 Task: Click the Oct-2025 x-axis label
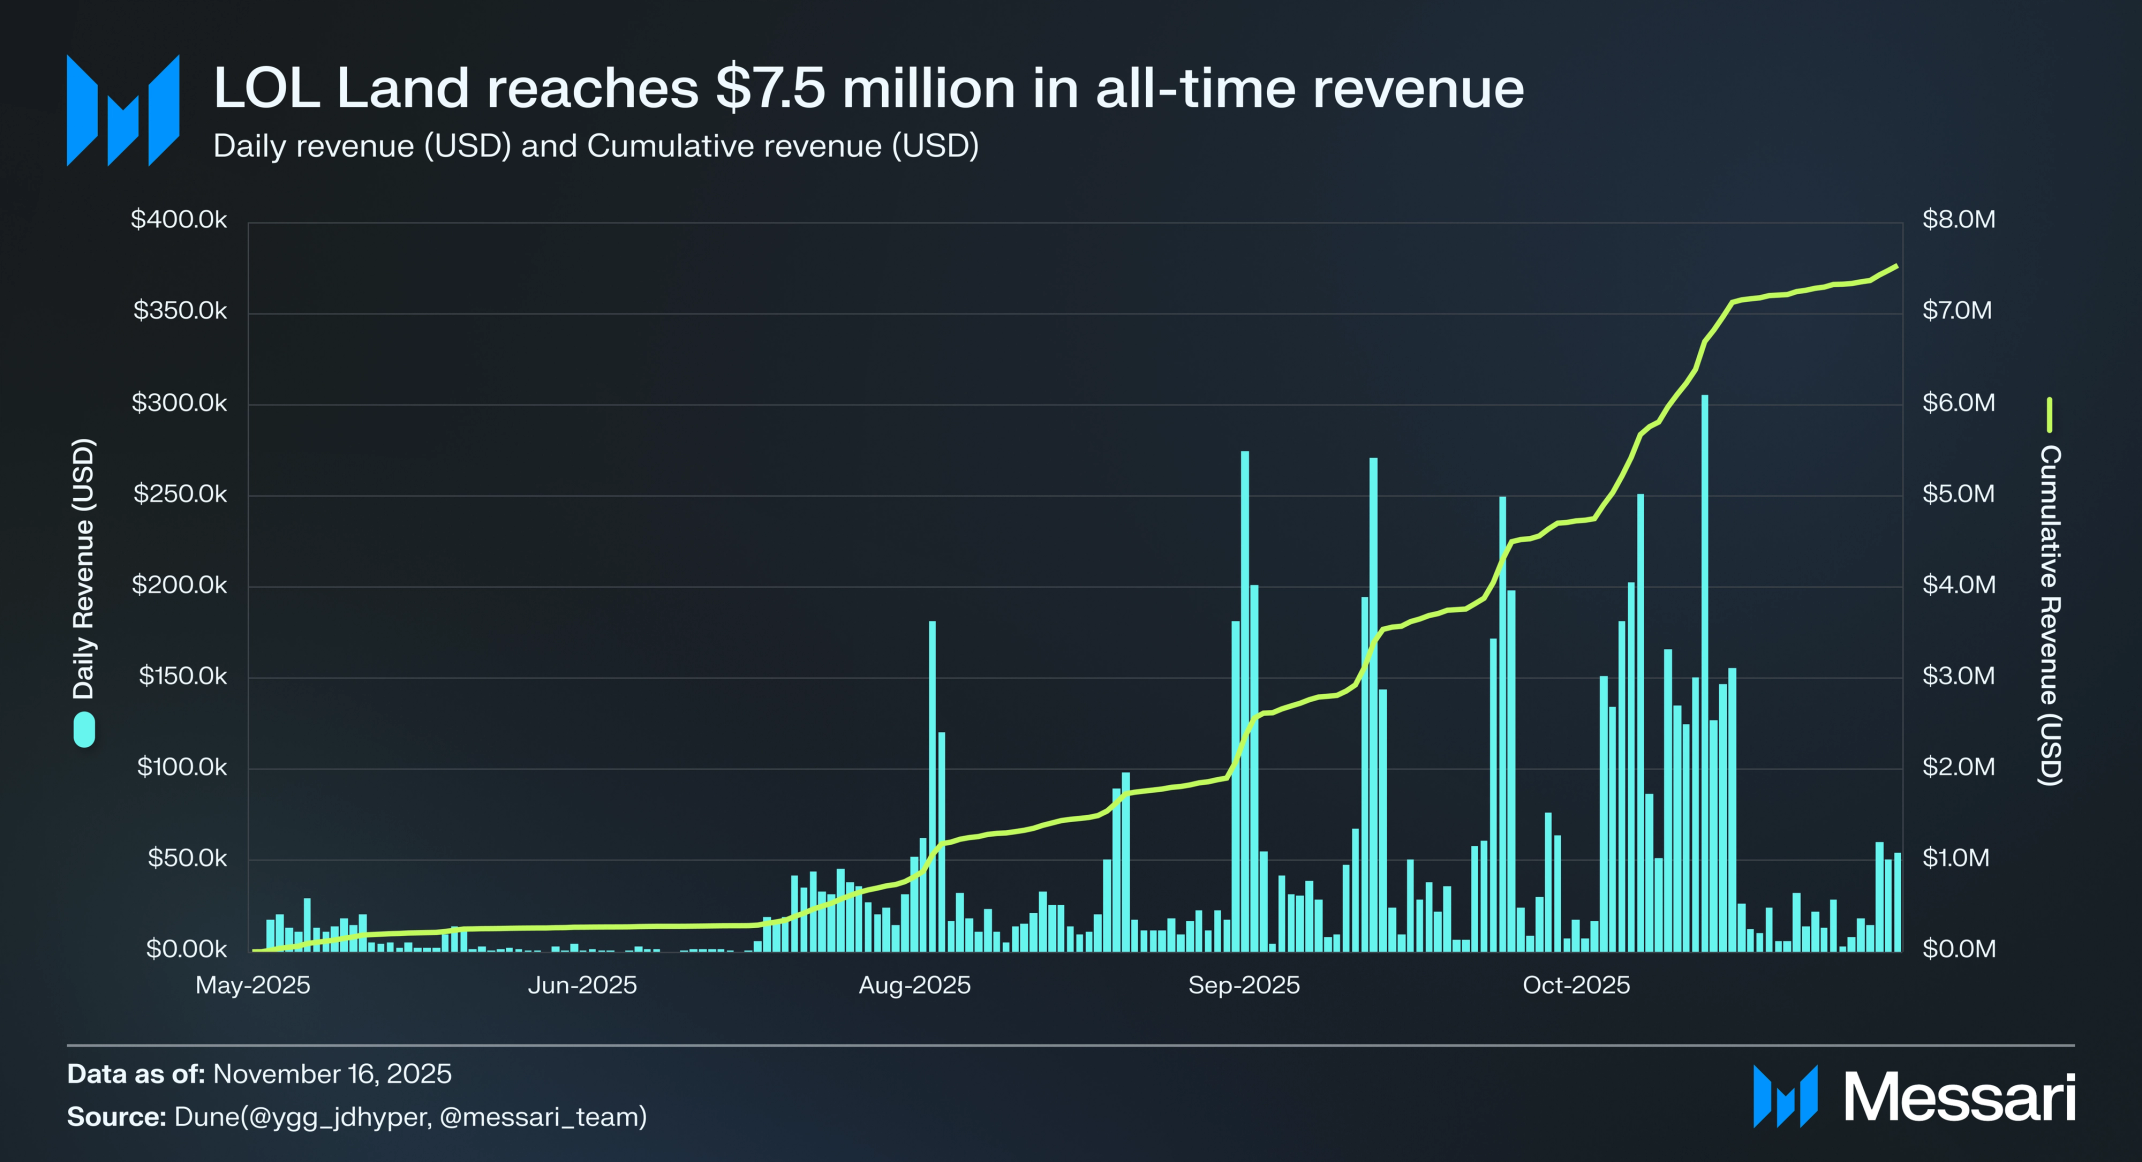tap(1576, 985)
